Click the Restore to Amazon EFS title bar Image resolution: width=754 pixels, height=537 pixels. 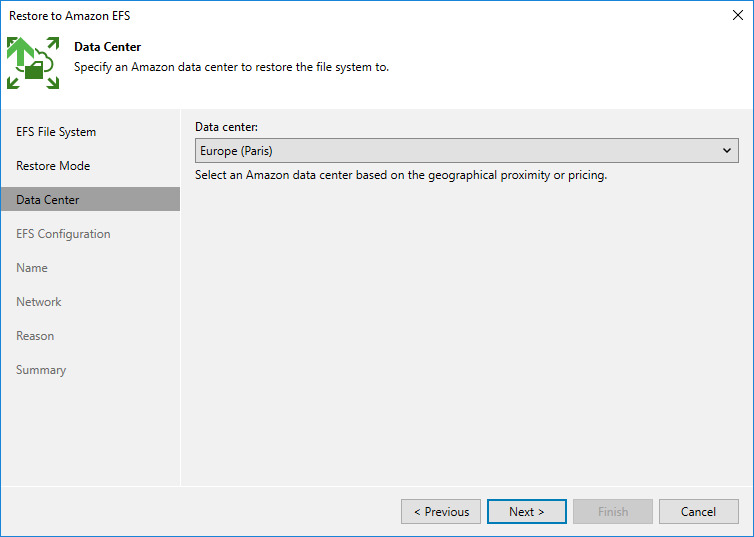[x=300, y=16]
